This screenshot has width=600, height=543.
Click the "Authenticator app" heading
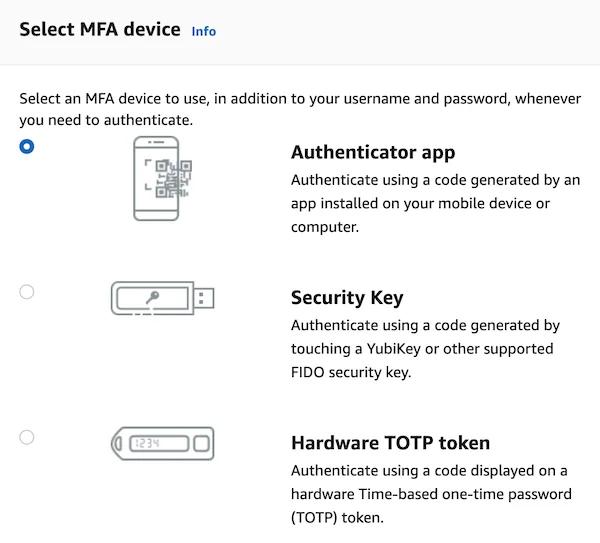(x=372, y=152)
